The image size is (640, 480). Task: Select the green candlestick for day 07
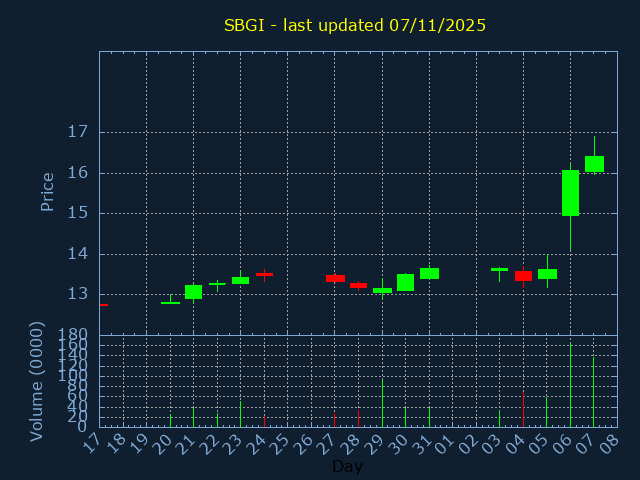[594, 164]
